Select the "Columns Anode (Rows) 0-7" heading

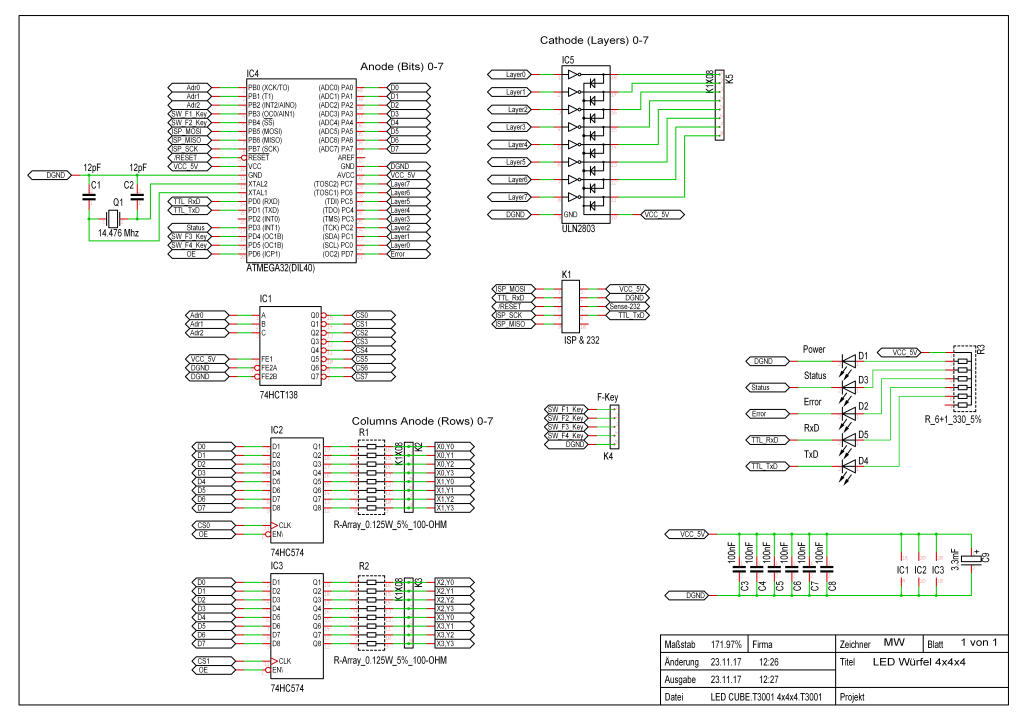point(422,421)
